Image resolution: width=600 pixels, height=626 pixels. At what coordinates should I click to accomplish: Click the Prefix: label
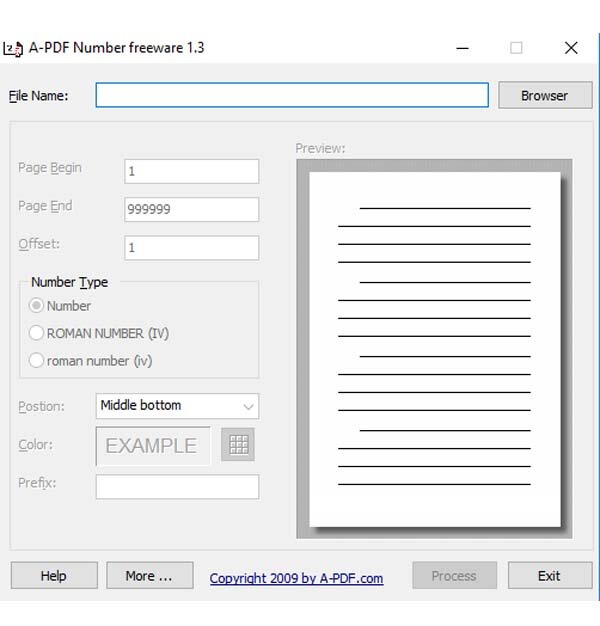[x=37, y=483]
